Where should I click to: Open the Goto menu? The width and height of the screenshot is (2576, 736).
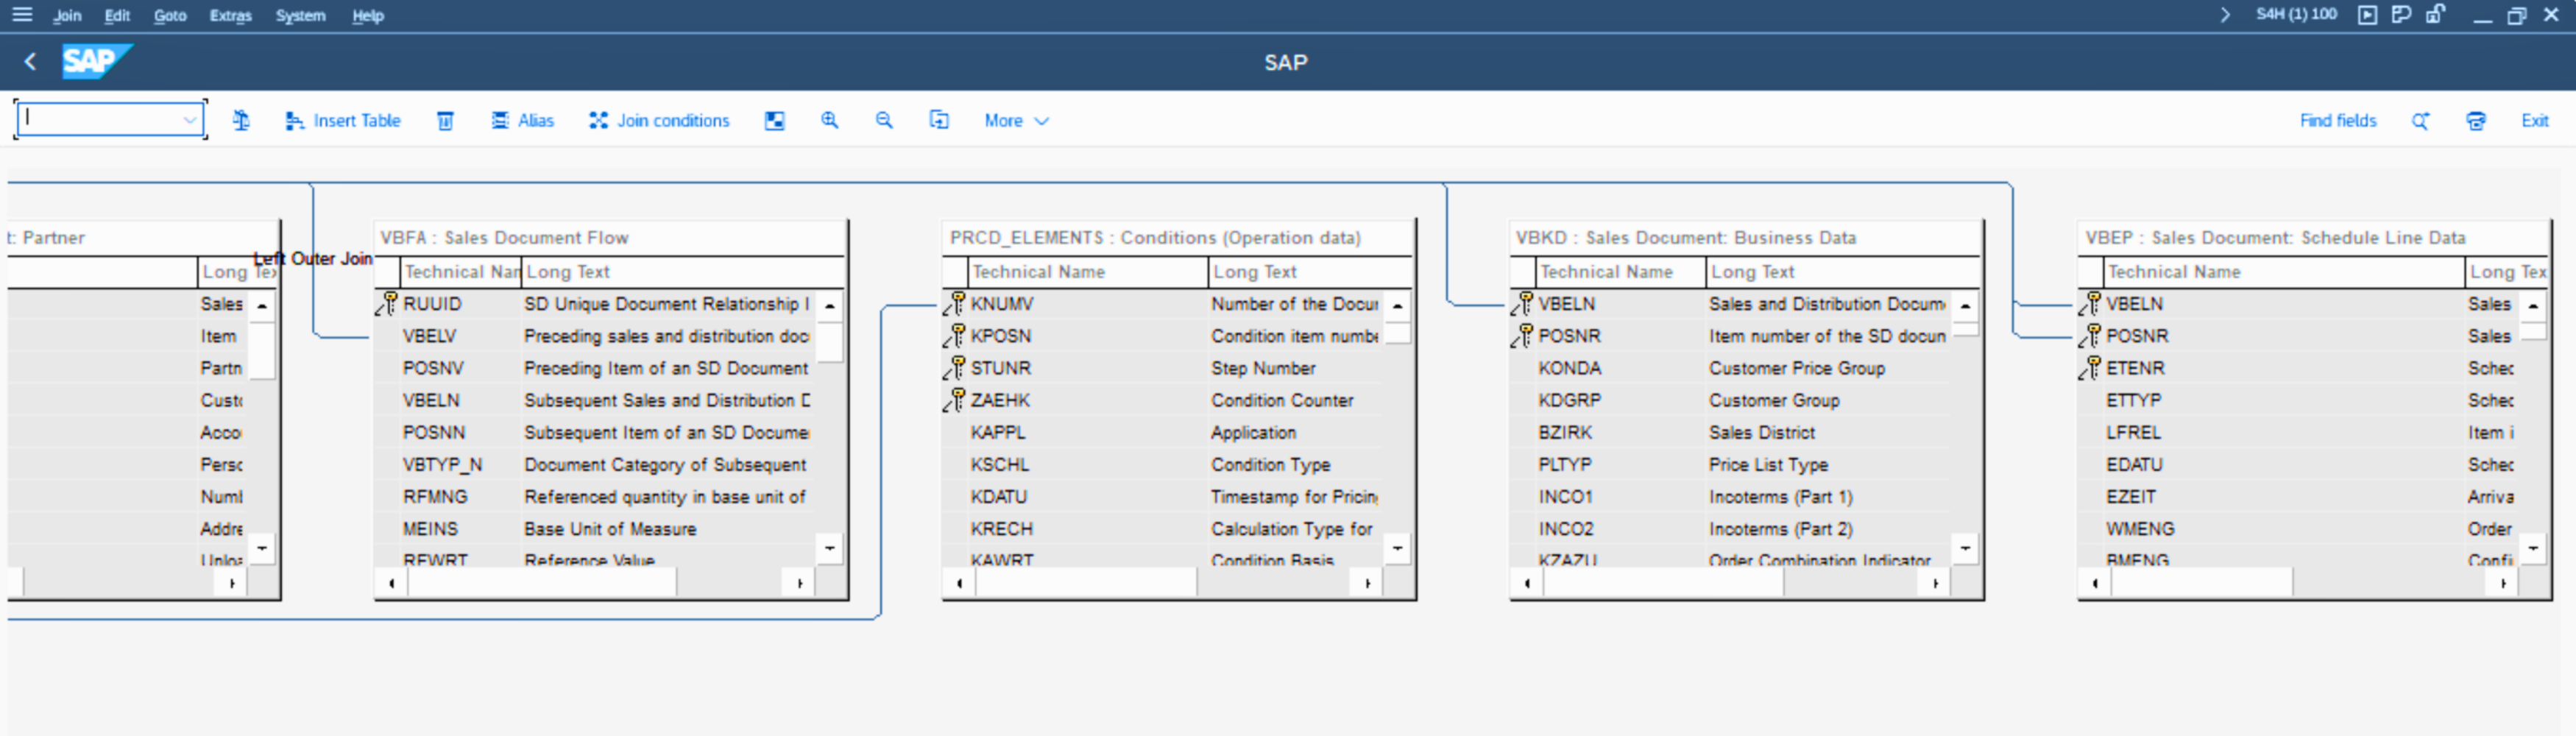tap(170, 16)
